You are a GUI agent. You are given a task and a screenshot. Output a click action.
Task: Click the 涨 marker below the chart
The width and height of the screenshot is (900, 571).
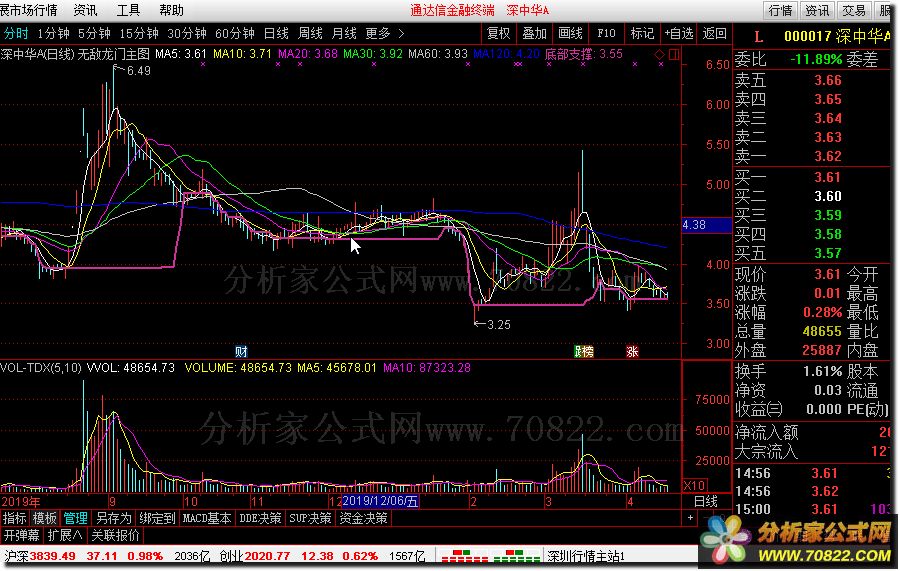coord(632,351)
